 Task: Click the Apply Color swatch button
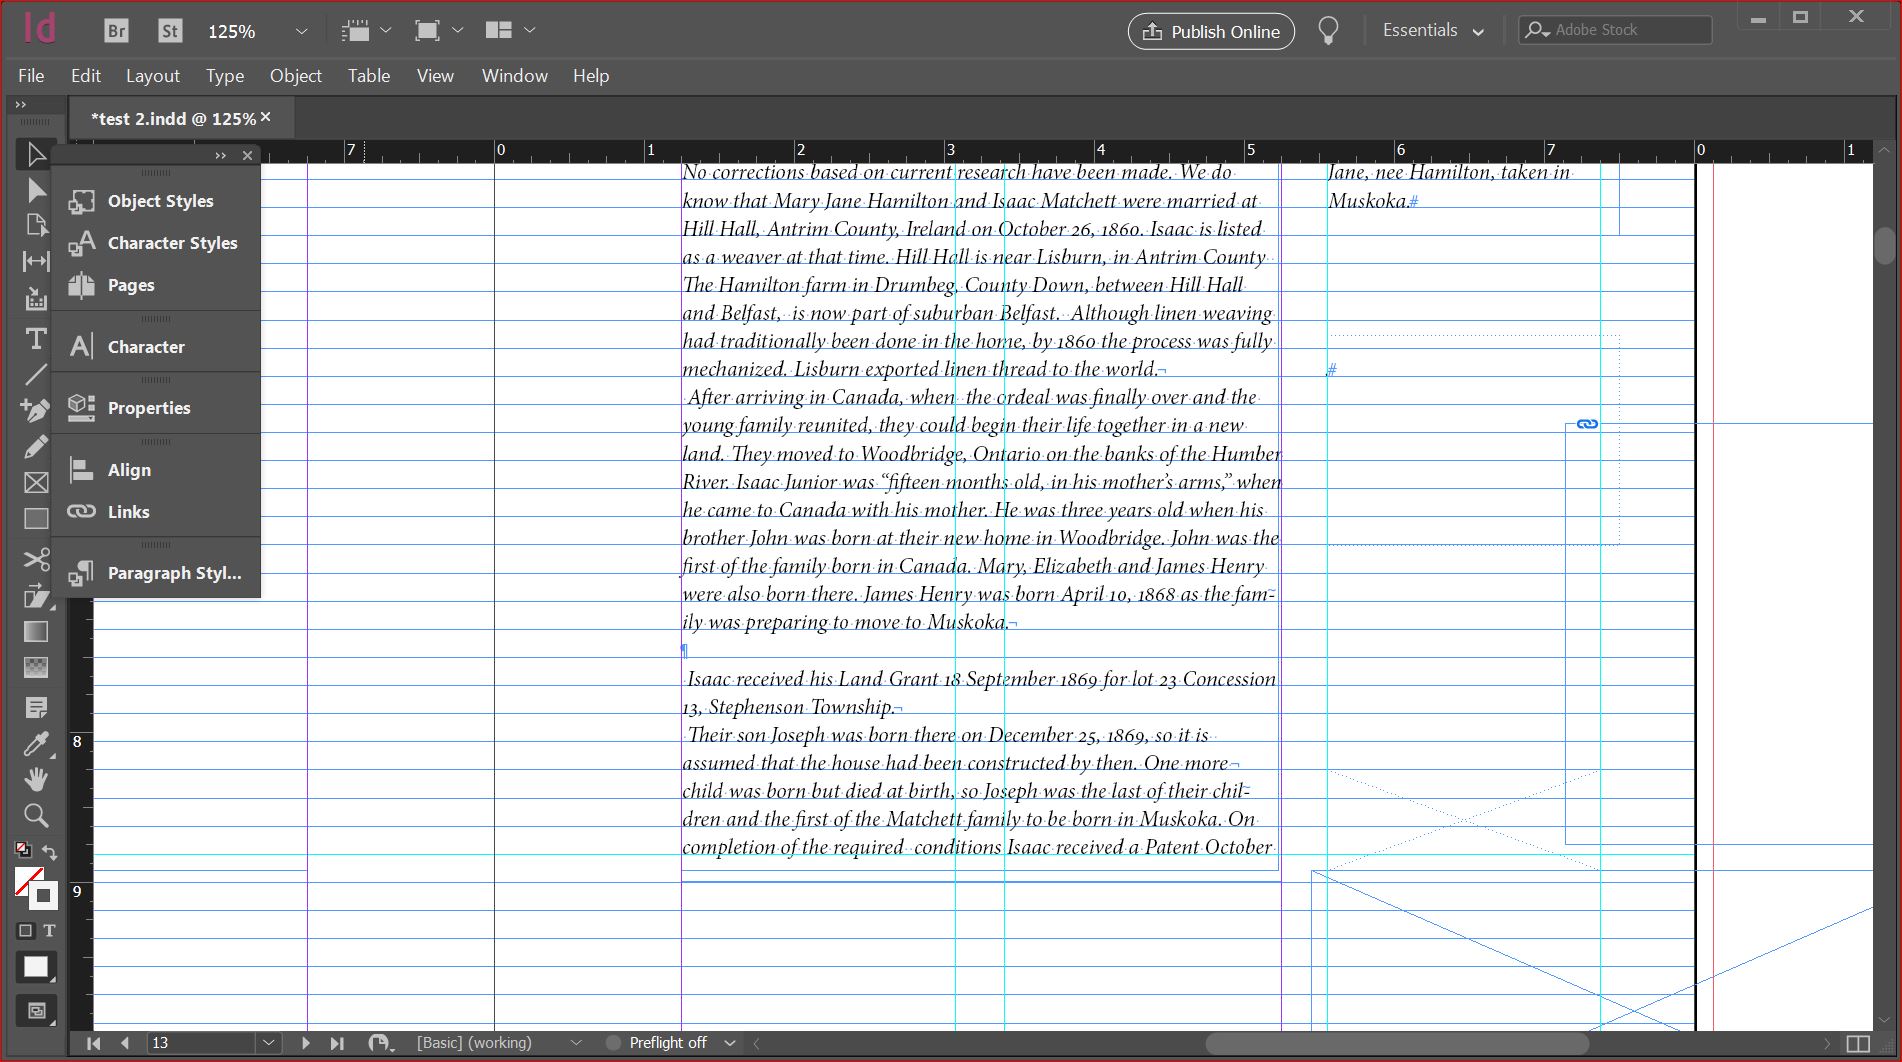(x=36, y=967)
